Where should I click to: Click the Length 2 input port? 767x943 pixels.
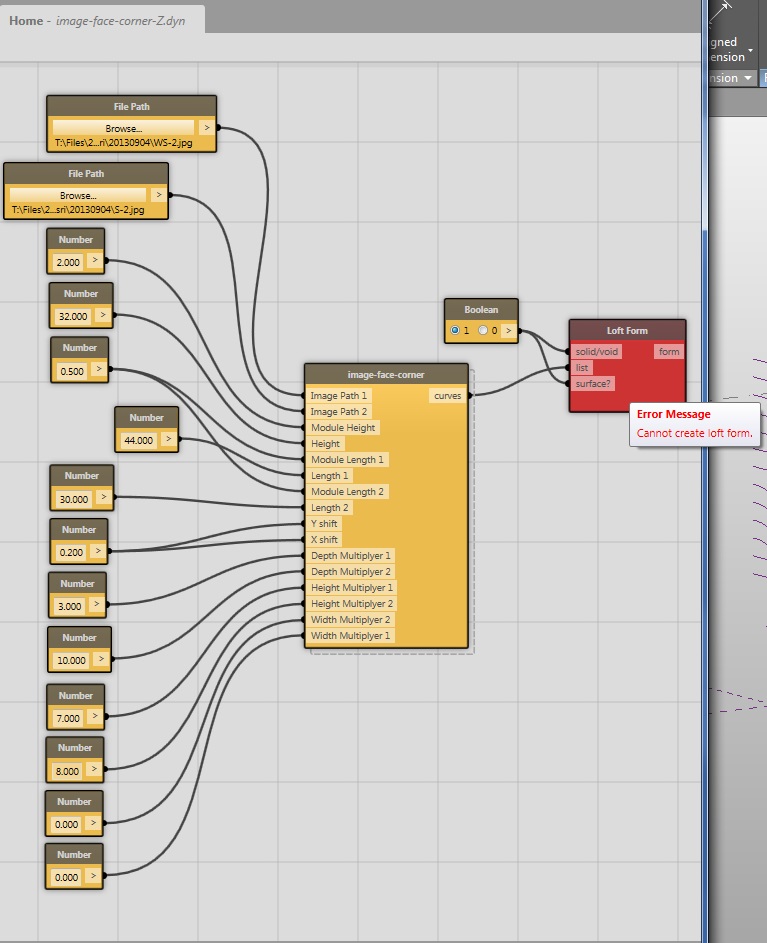329,508
